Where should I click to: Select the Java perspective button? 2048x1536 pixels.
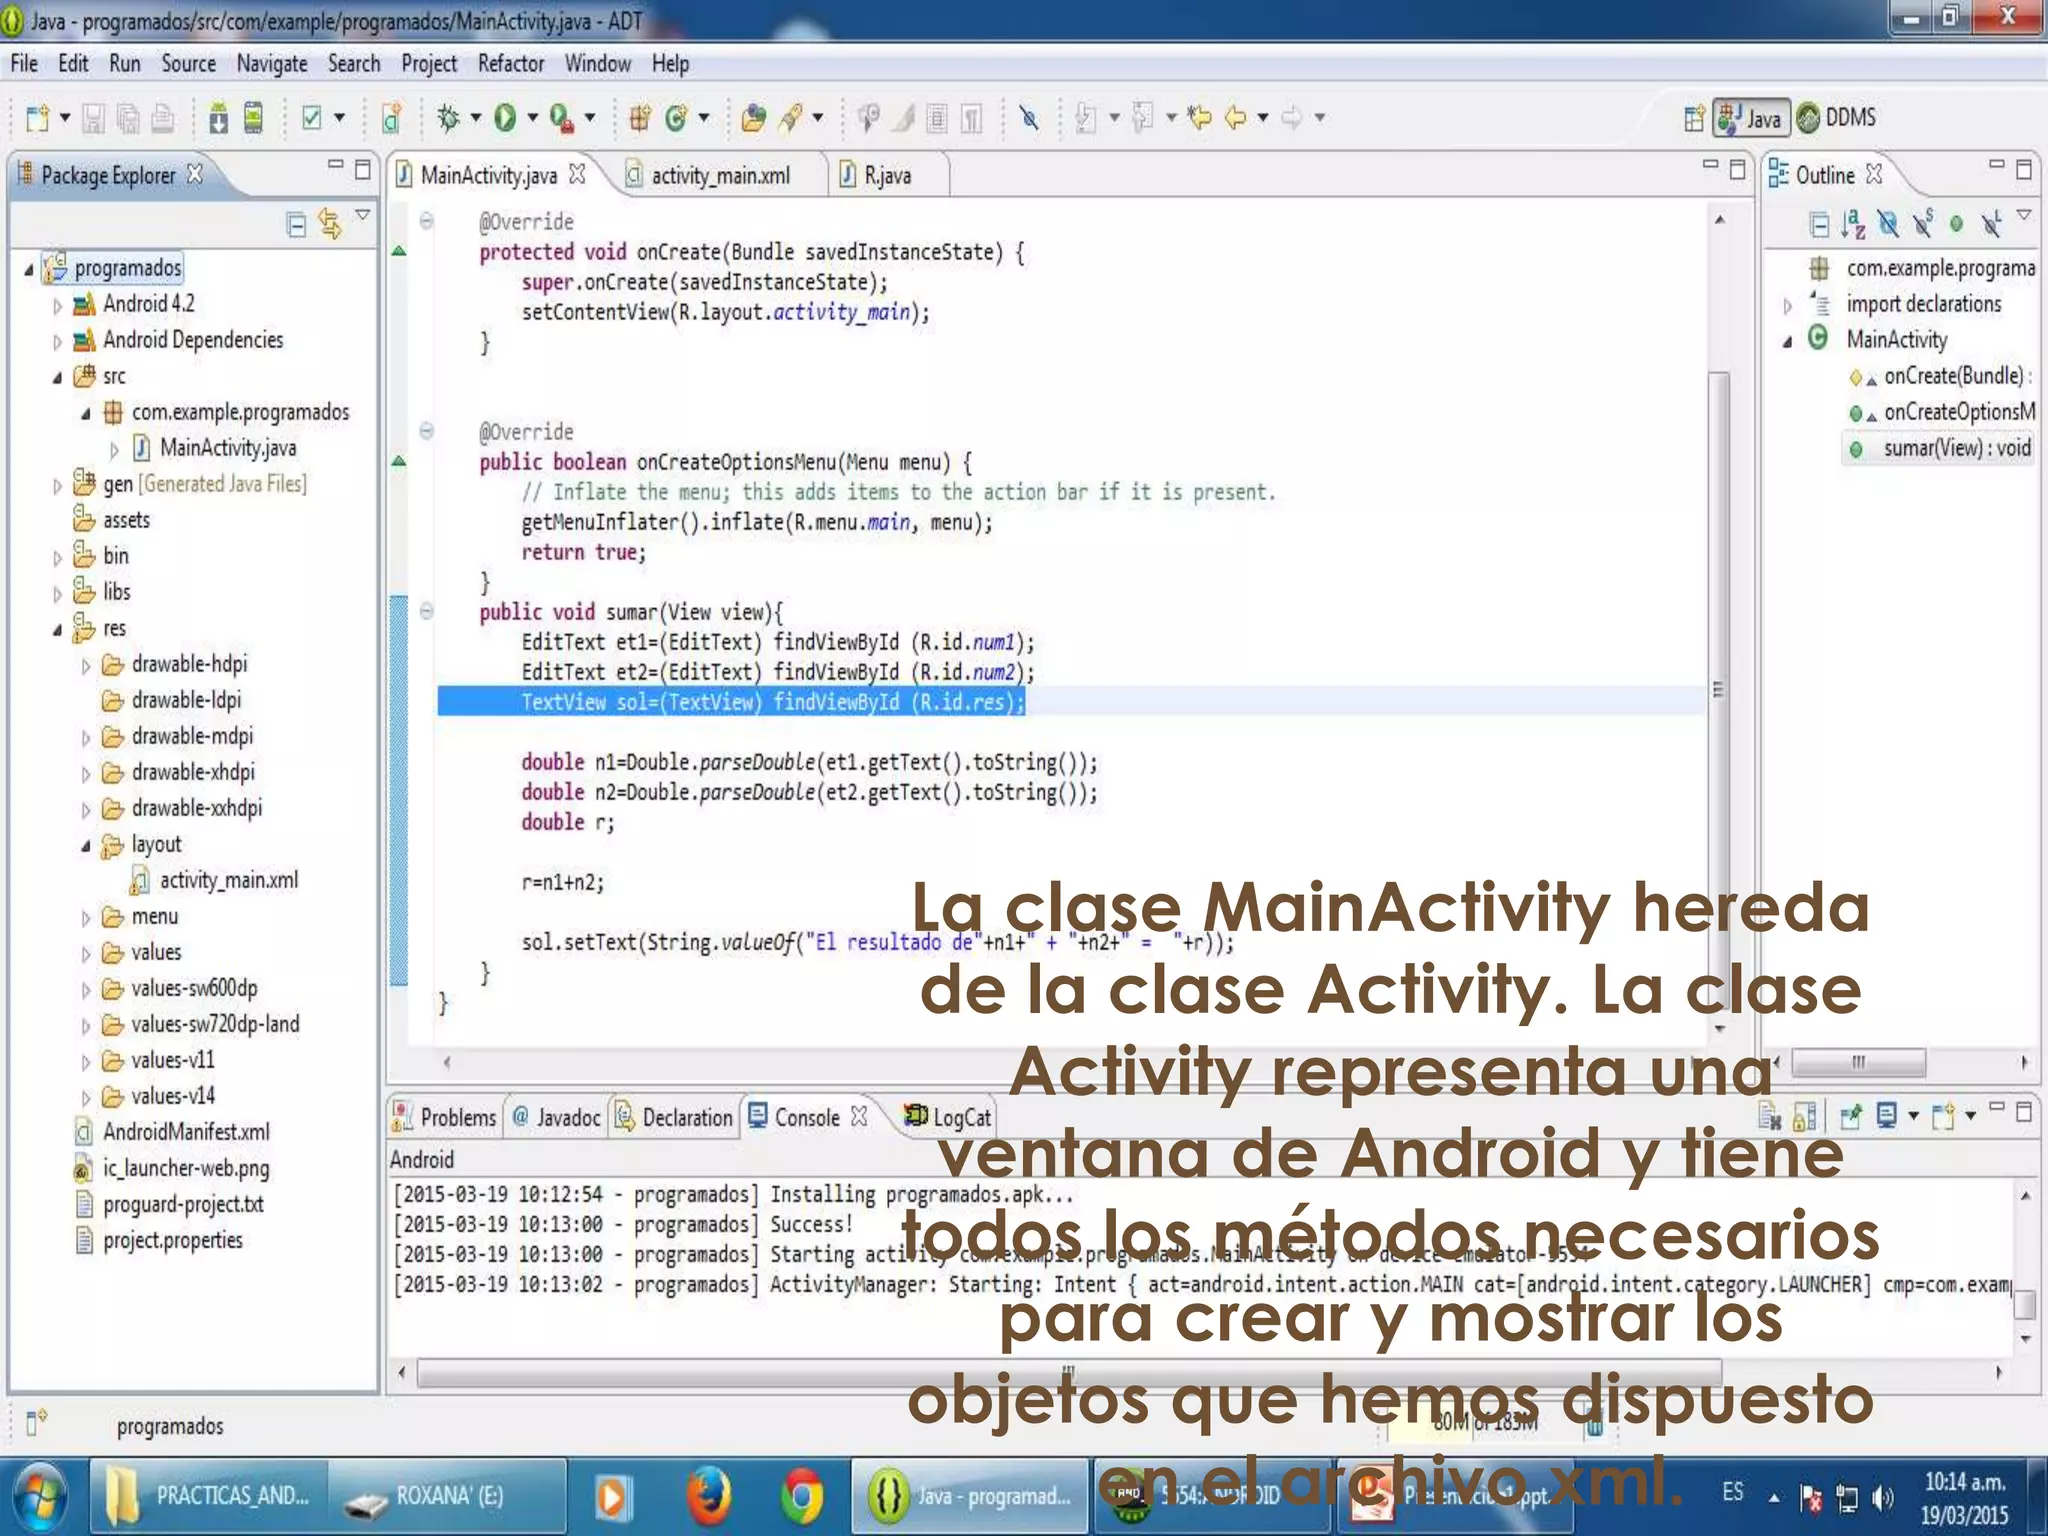coord(1750,118)
